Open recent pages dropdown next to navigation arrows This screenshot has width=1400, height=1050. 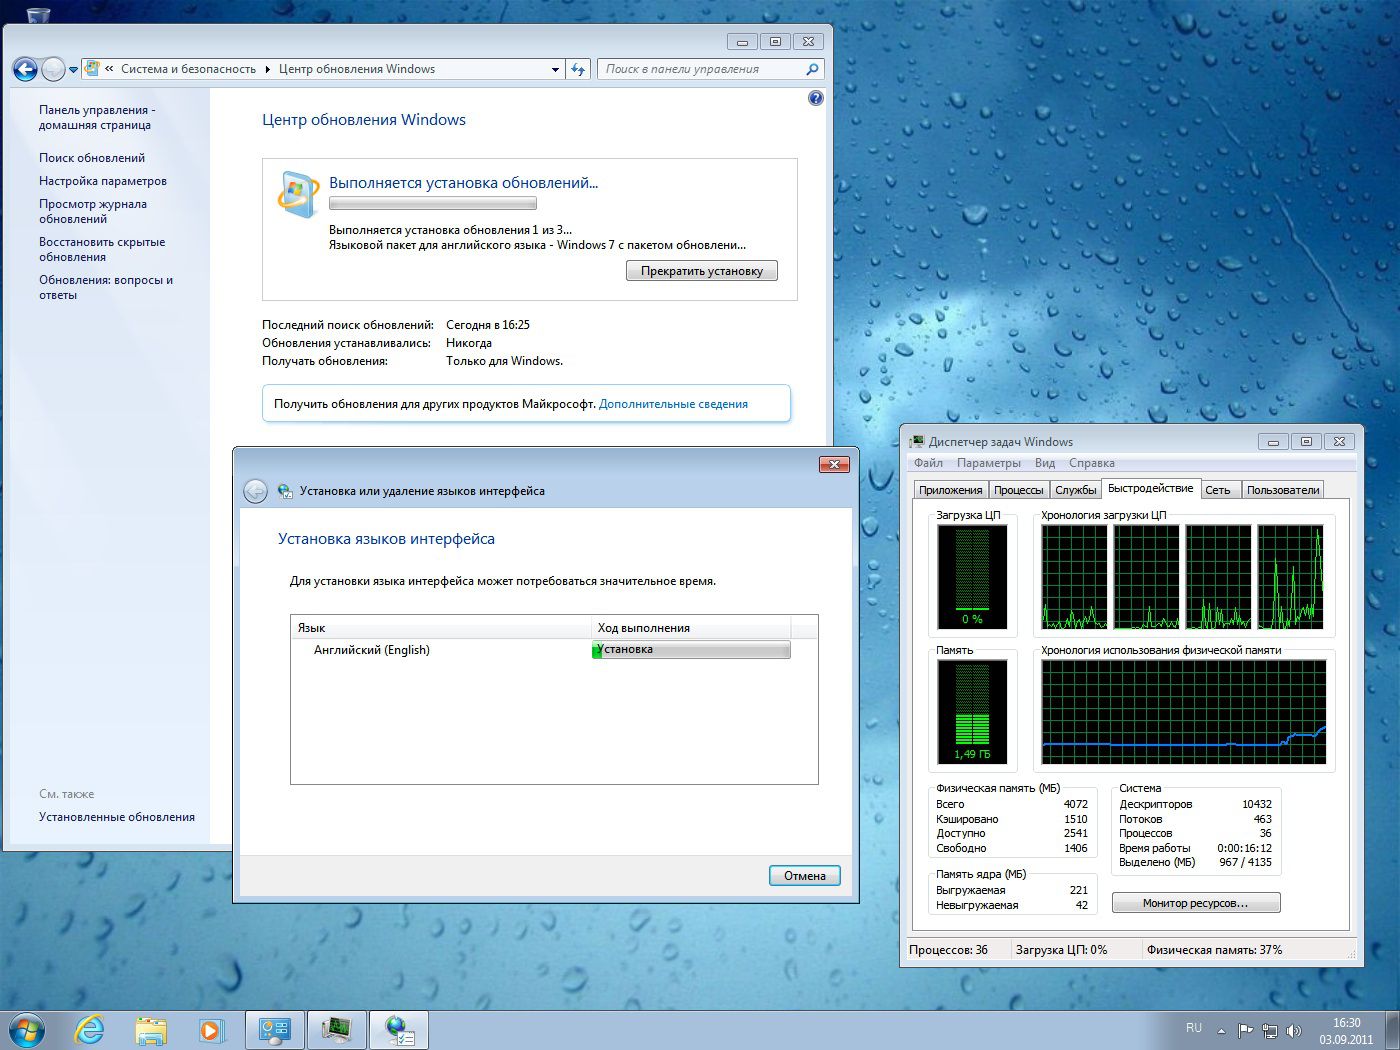point(73,70)
